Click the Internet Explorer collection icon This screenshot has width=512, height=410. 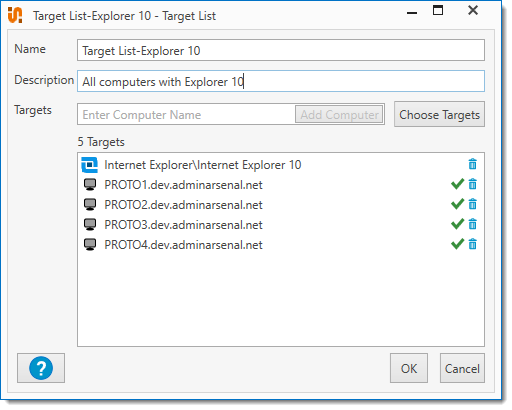click(90, 165)
